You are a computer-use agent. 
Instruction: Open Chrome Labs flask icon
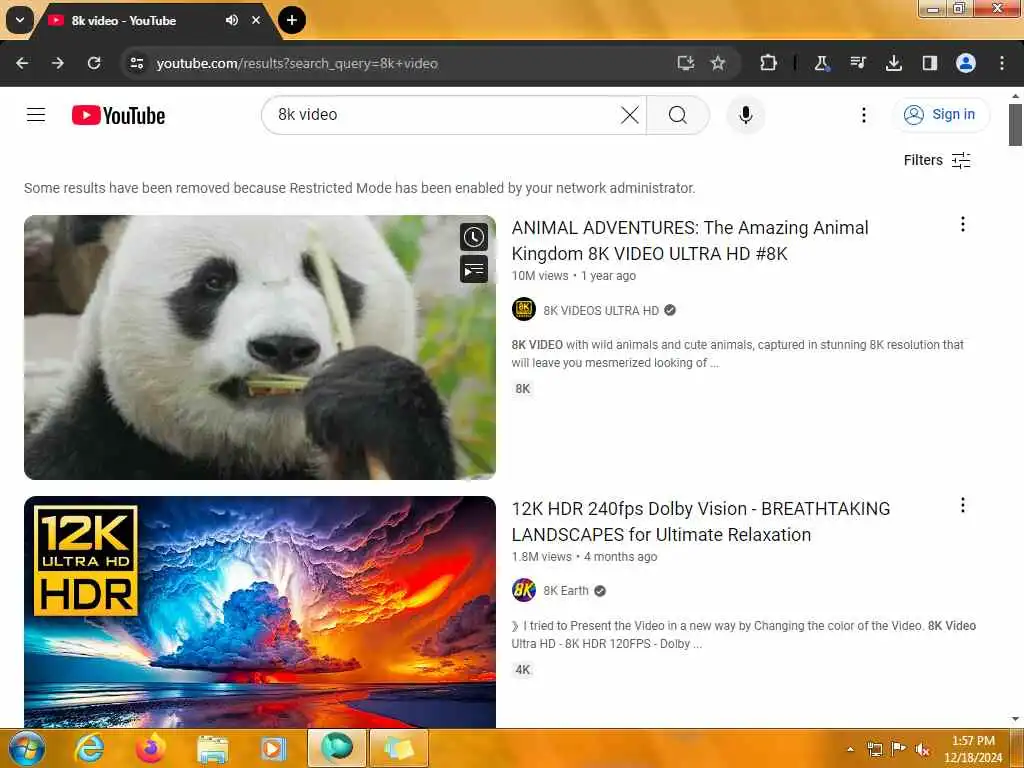[822, 63]
